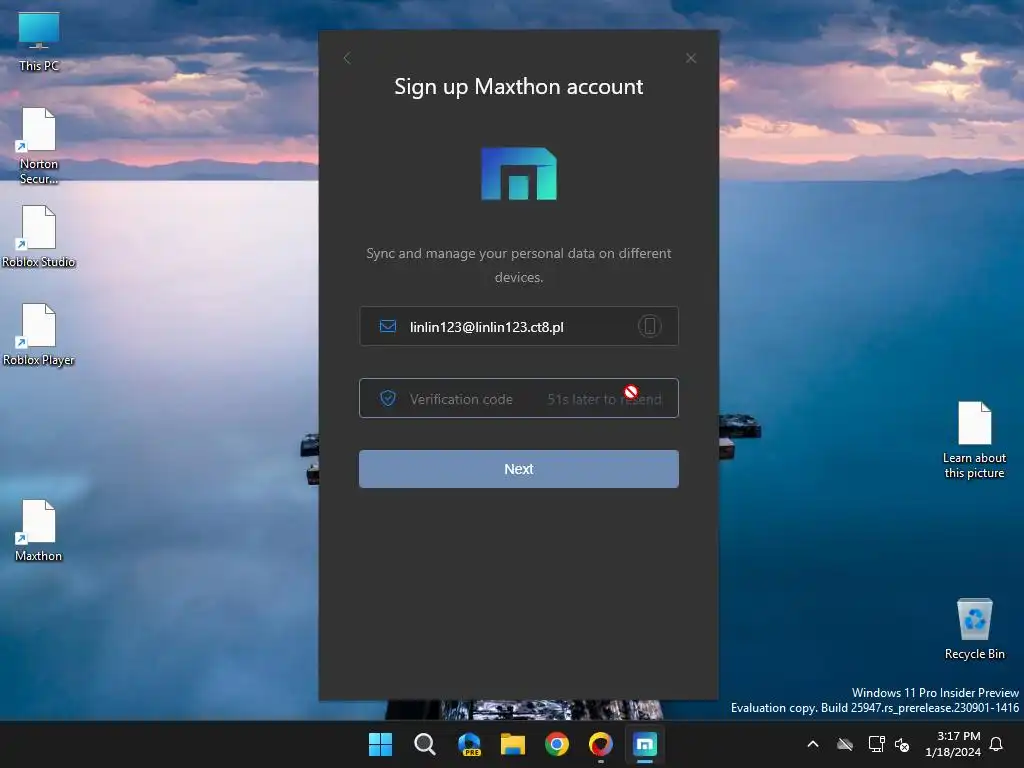
Task: Focus the Verification code field
Action: pyautogui.click(x=519, y=398)
